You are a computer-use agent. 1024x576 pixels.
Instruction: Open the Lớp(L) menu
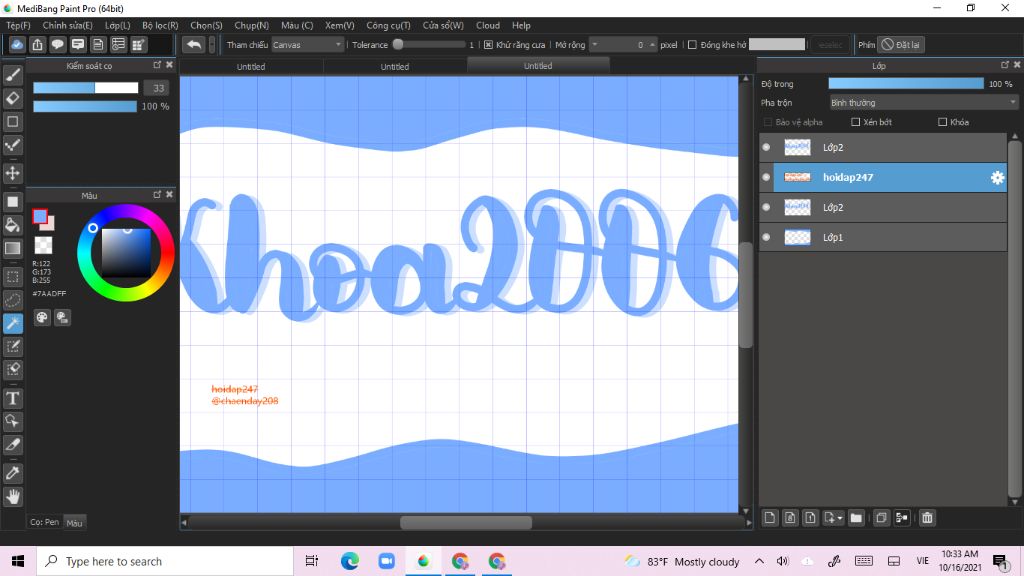[118, 25]
